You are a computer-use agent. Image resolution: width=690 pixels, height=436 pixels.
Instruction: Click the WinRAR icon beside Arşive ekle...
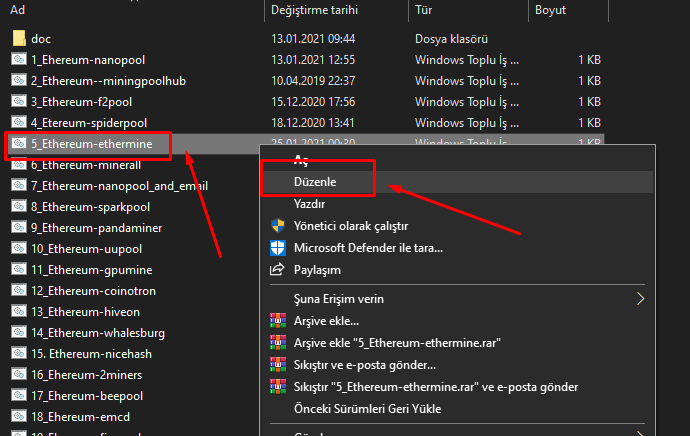tap(278, 321)
